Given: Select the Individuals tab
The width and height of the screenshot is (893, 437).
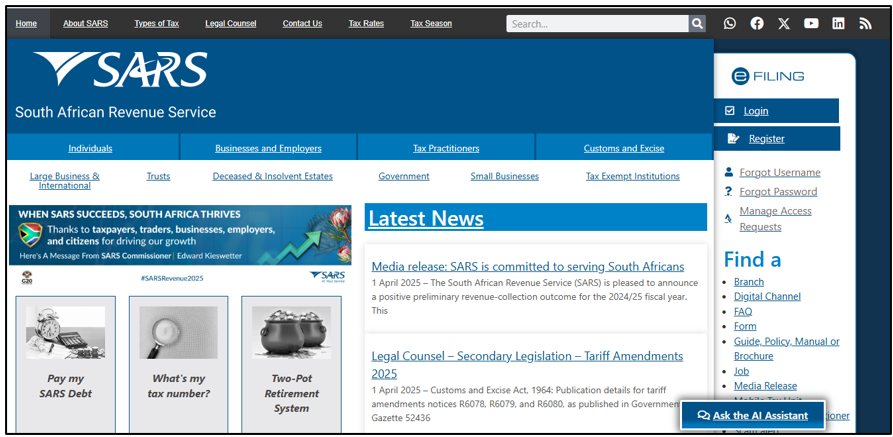Looking at the screenshot, I should (x=91, y=148).
